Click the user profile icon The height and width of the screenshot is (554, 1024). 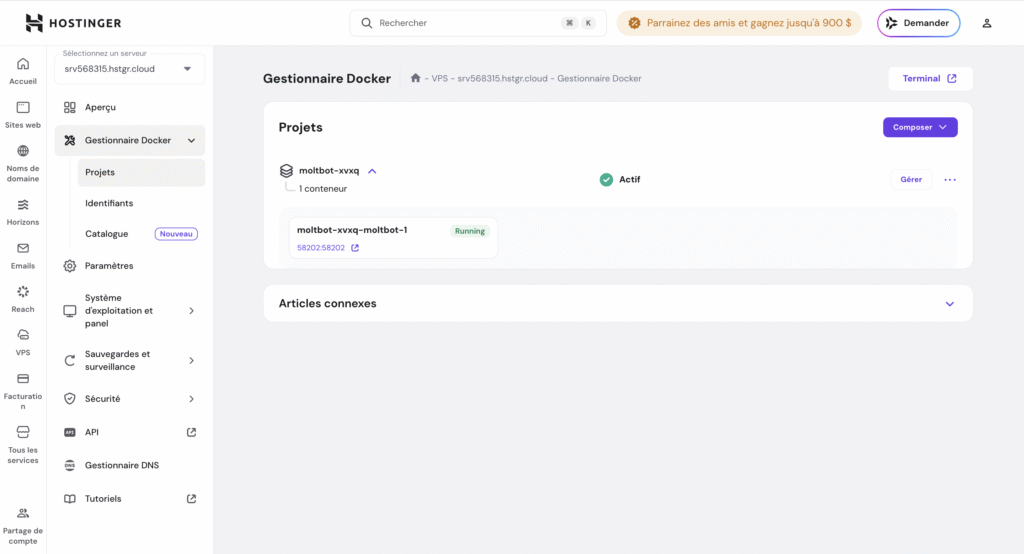(x=987, y=23)
